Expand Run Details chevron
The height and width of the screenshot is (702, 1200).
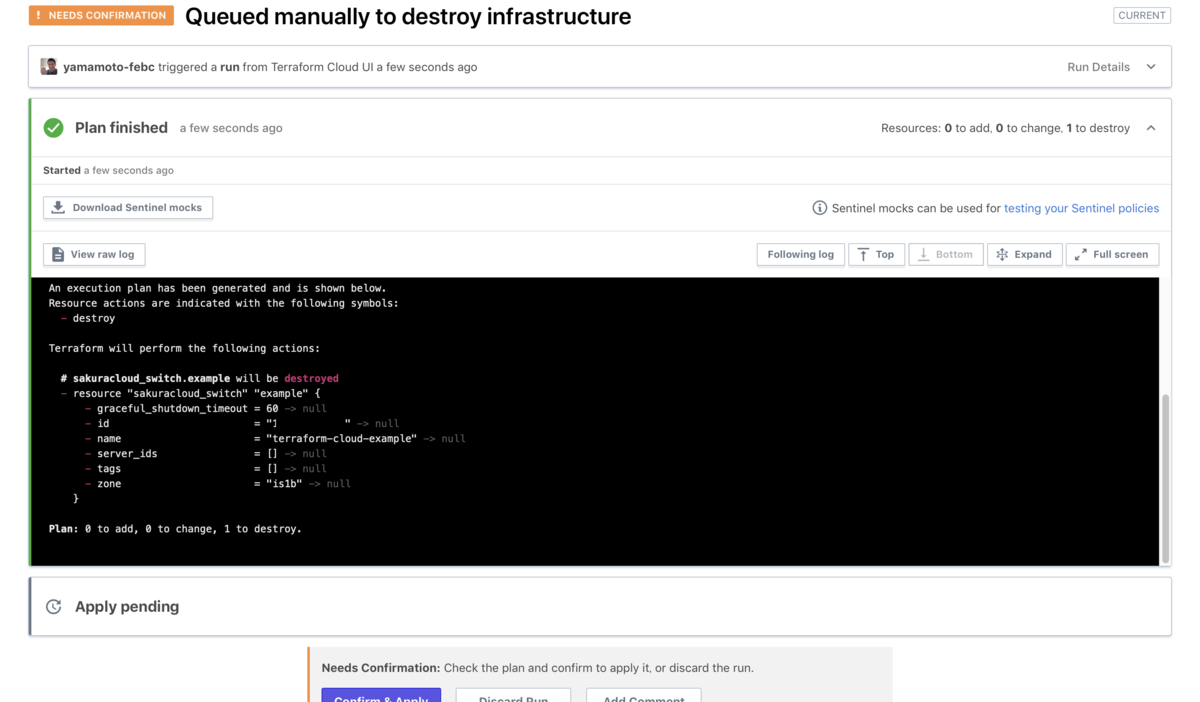(1151, 67)
